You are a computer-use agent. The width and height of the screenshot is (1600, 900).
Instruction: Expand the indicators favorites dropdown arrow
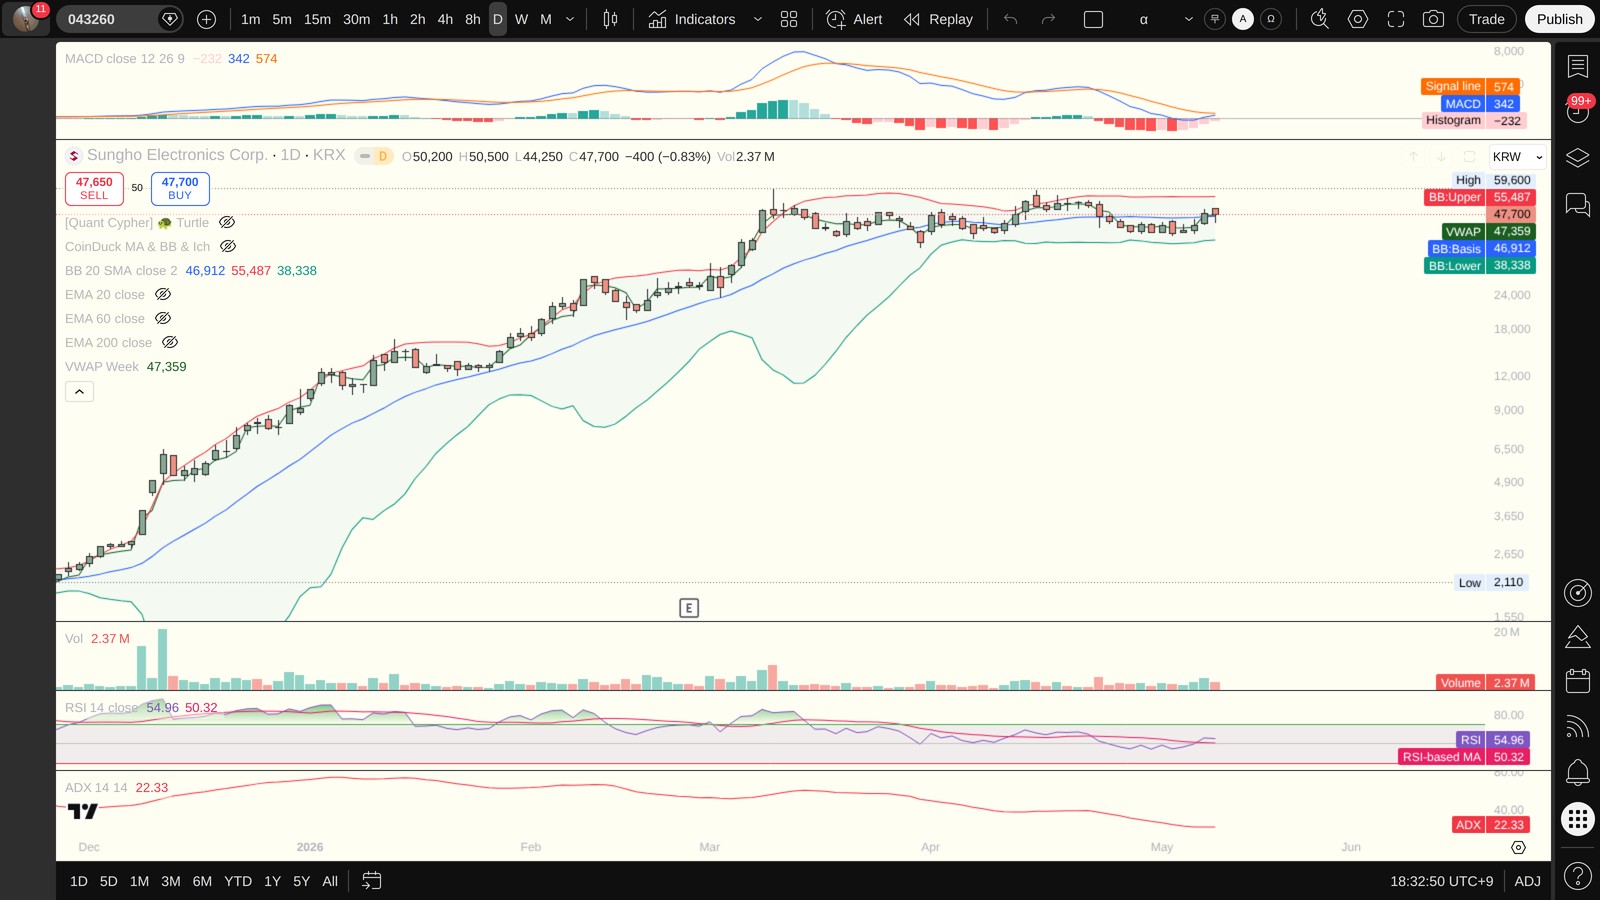point(757,19)
